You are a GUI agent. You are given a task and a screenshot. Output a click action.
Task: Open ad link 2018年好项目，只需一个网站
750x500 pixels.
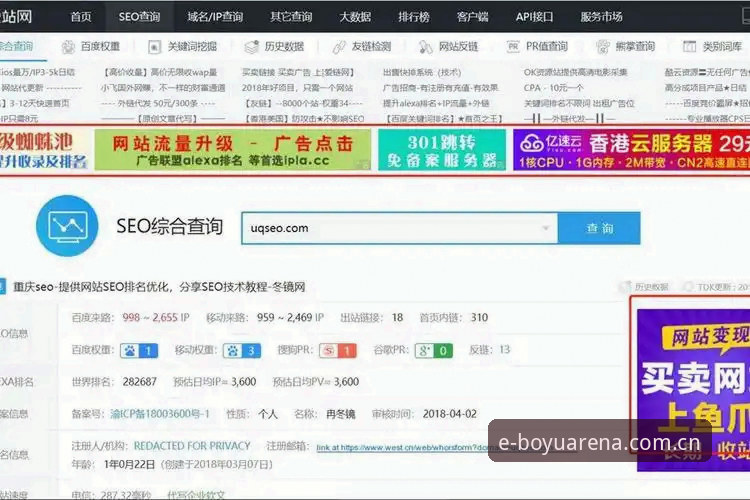click(x=297, y=88)
